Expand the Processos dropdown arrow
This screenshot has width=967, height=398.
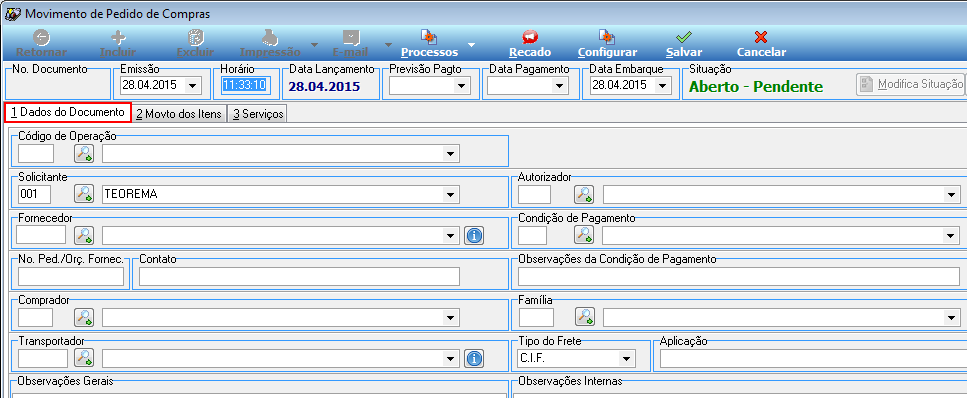(x=471, y=45)
